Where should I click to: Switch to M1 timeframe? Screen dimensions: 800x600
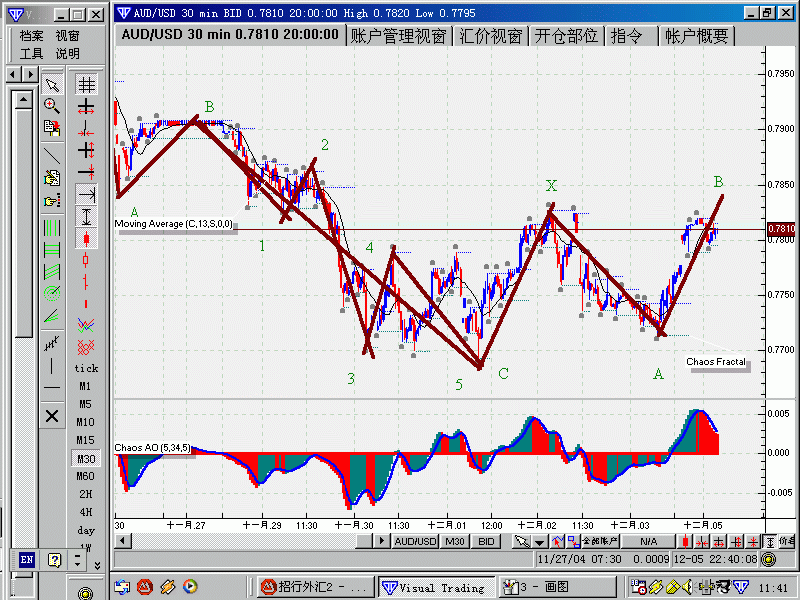(x=85, y=386)
